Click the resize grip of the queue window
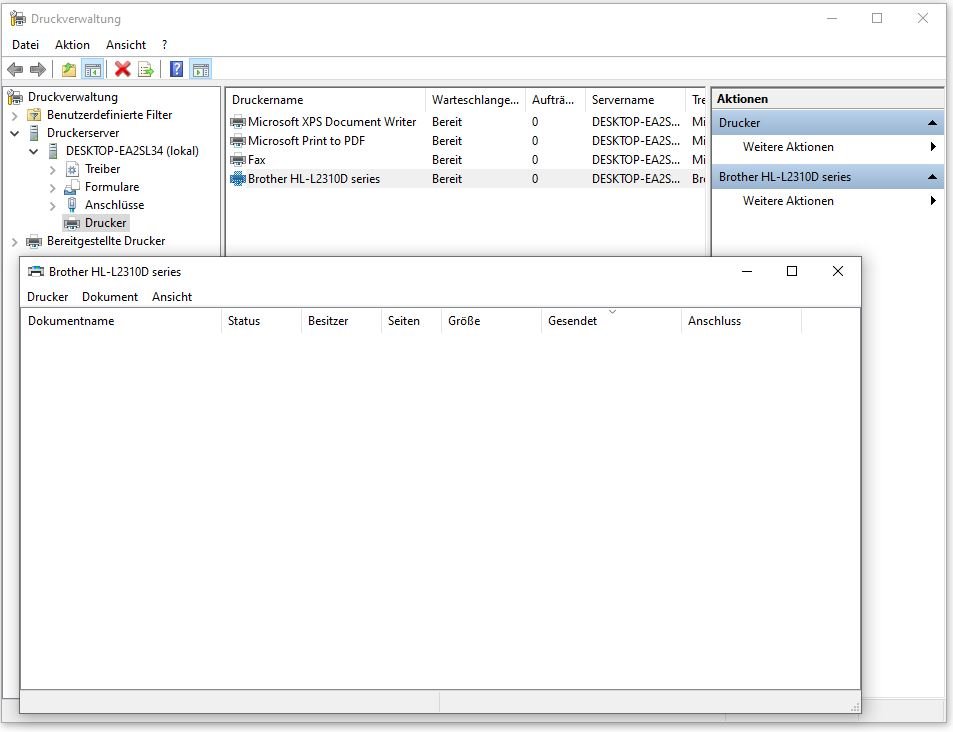The image size is (953, 732). coord(855,707)
